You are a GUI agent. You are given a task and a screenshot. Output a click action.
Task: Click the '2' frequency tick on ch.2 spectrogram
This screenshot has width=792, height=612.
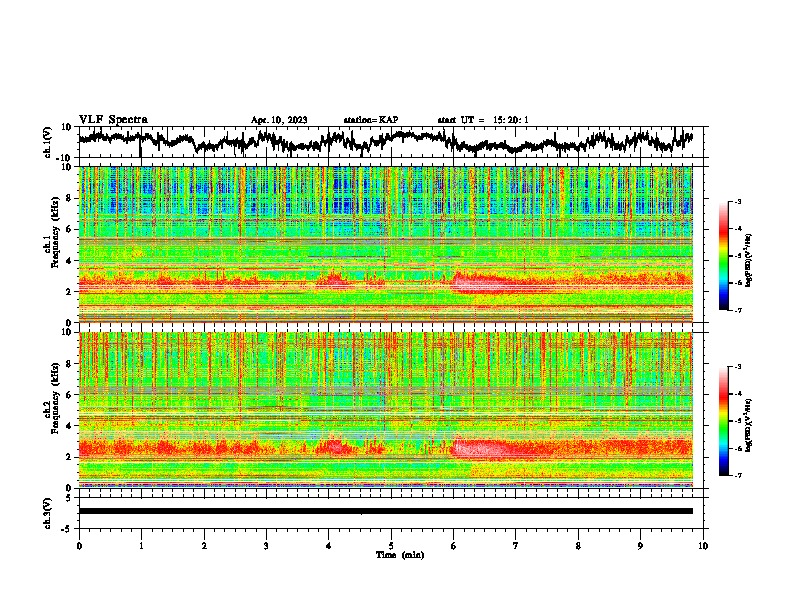(x=69, y=457)
